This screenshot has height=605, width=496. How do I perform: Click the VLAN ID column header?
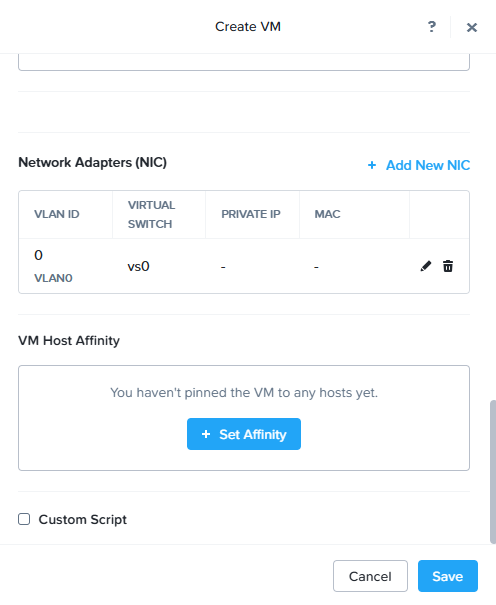(x=57, y=214)
